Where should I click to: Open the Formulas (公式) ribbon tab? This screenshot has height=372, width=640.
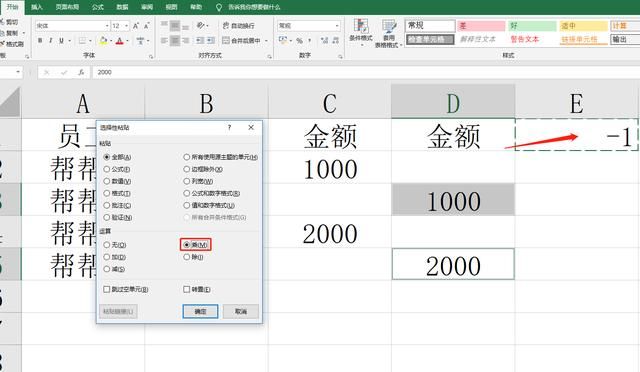pos(98,7)
